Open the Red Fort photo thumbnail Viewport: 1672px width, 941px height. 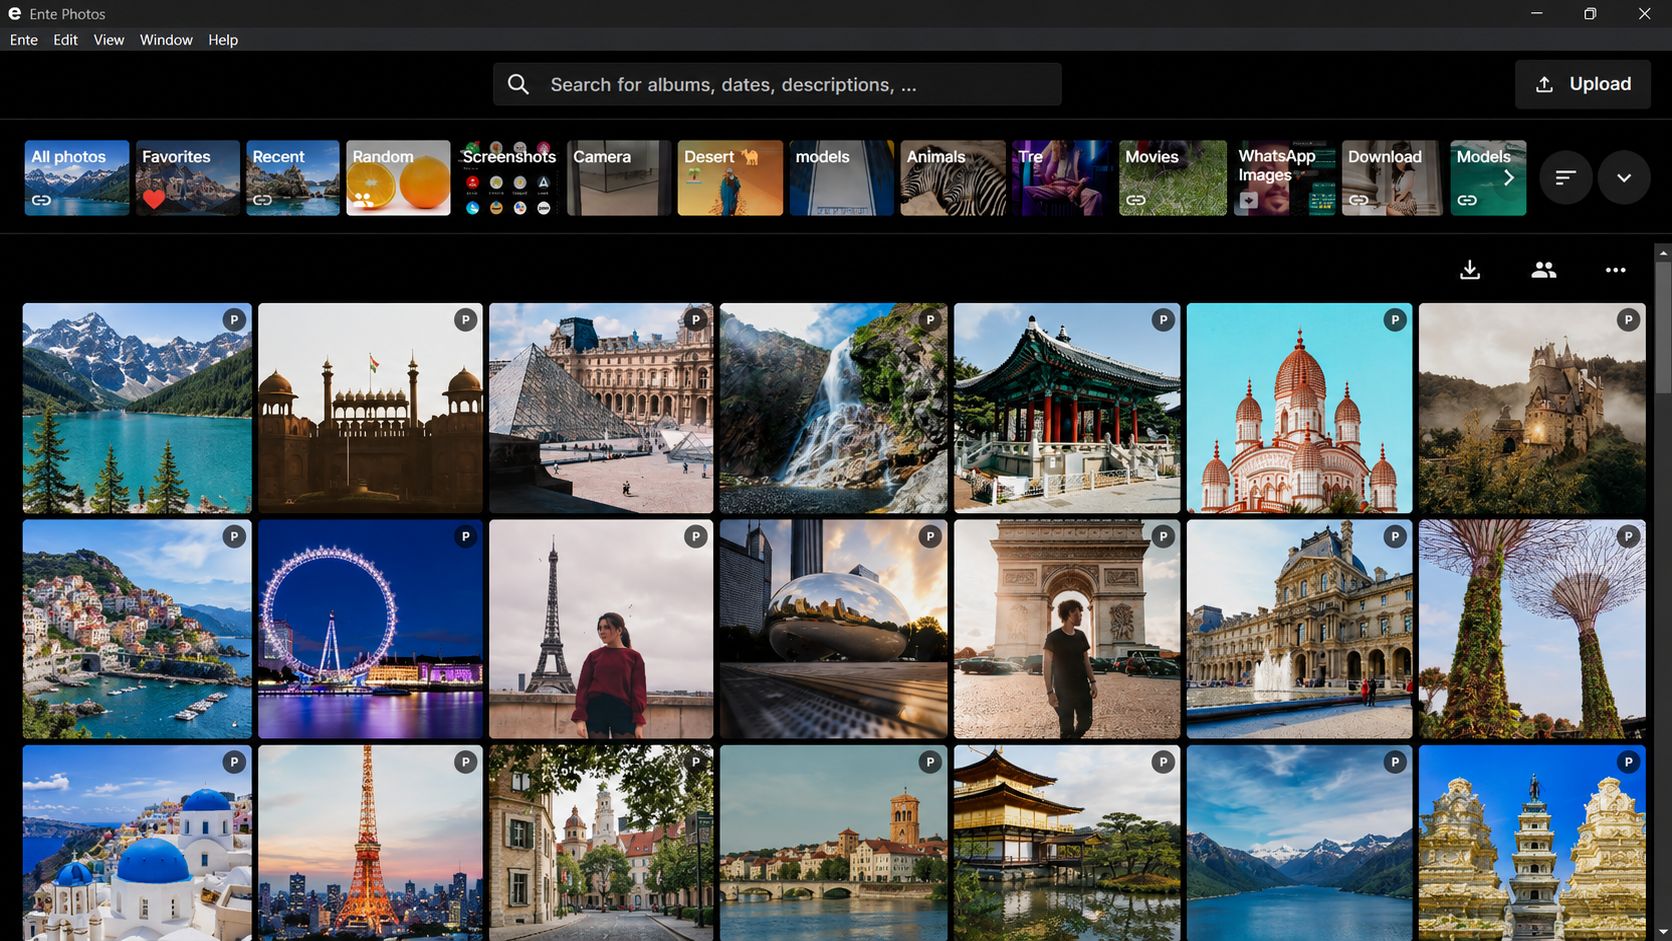pyautogui.click(x=370, y=408)
